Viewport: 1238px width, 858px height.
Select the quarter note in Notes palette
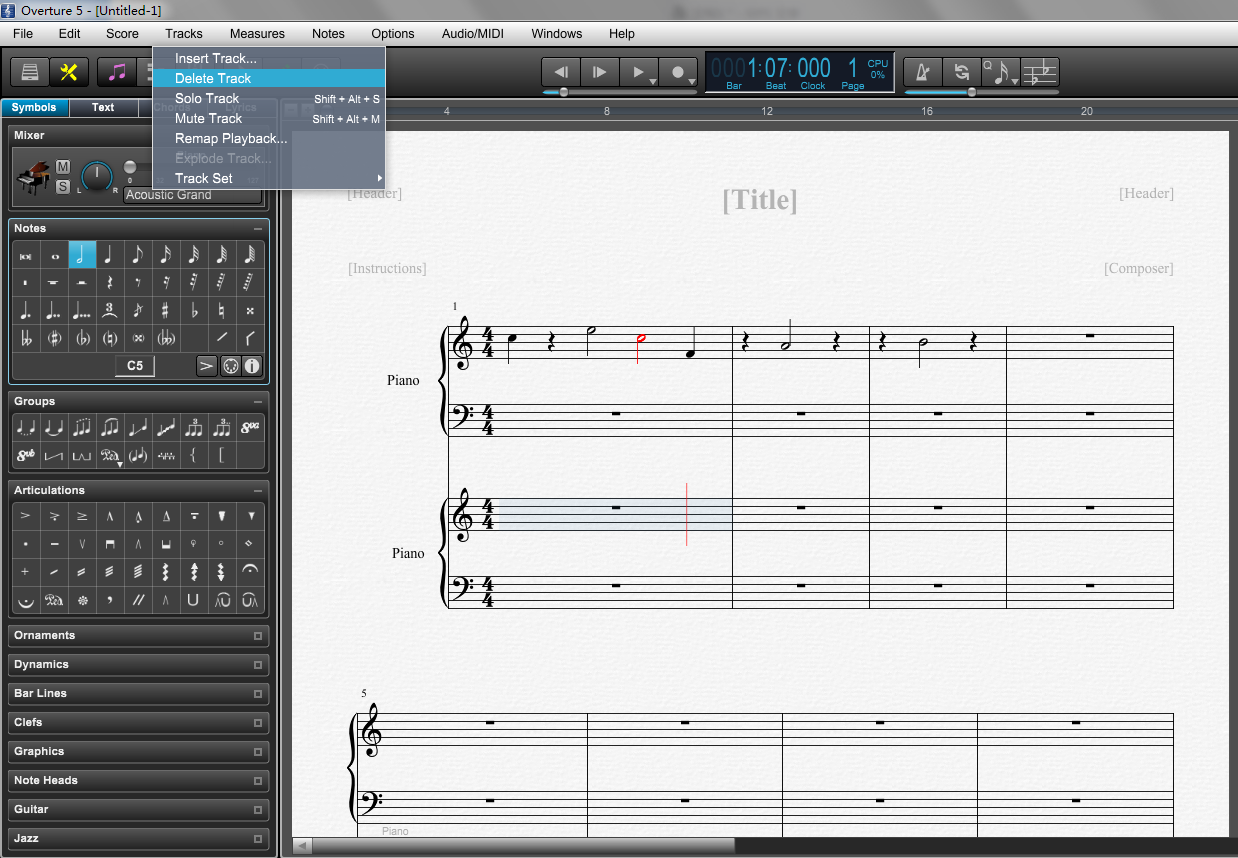tap(109, 256)
